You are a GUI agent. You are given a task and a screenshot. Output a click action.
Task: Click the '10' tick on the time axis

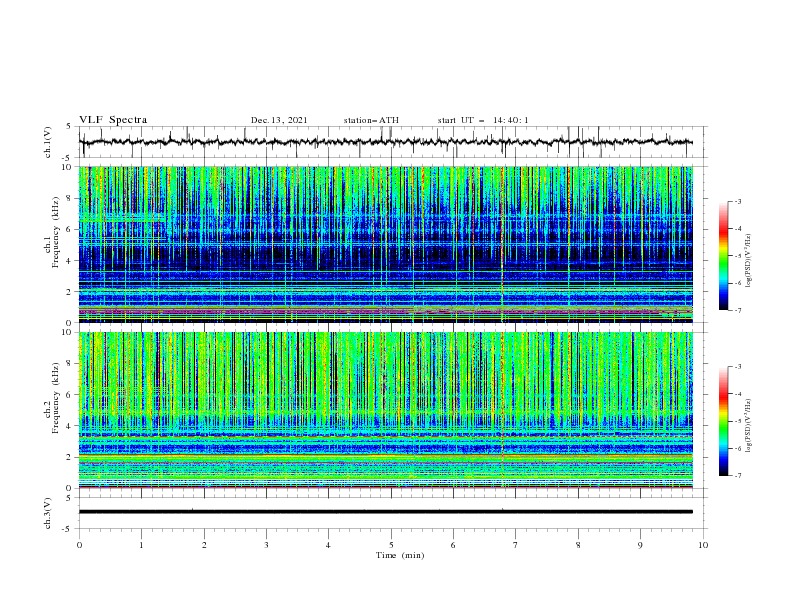pyautogui.click(x=703, y=545)
